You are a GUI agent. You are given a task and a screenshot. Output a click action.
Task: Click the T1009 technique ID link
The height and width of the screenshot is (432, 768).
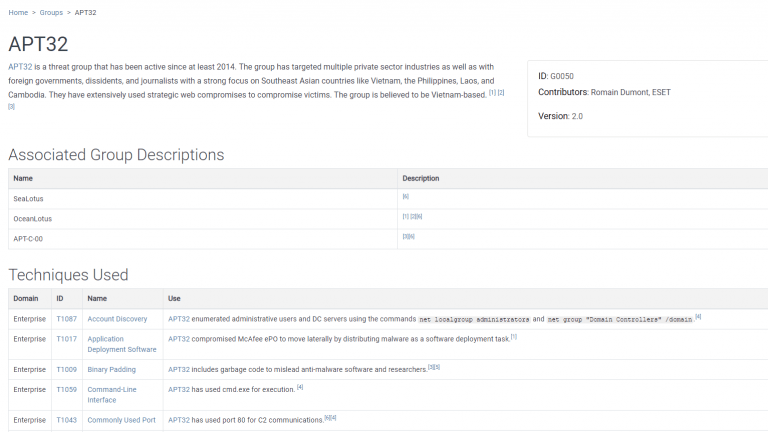pos(66,369)
